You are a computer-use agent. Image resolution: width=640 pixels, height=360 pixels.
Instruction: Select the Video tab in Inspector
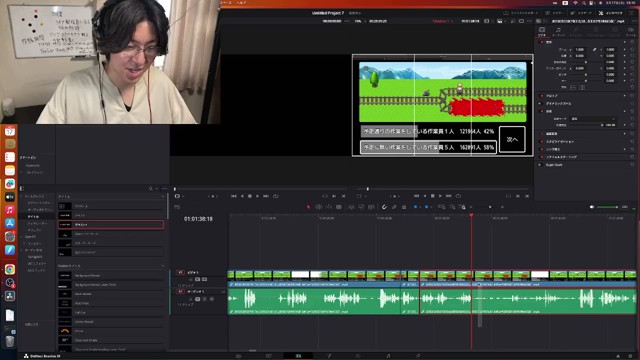click(x=542, y=31)
